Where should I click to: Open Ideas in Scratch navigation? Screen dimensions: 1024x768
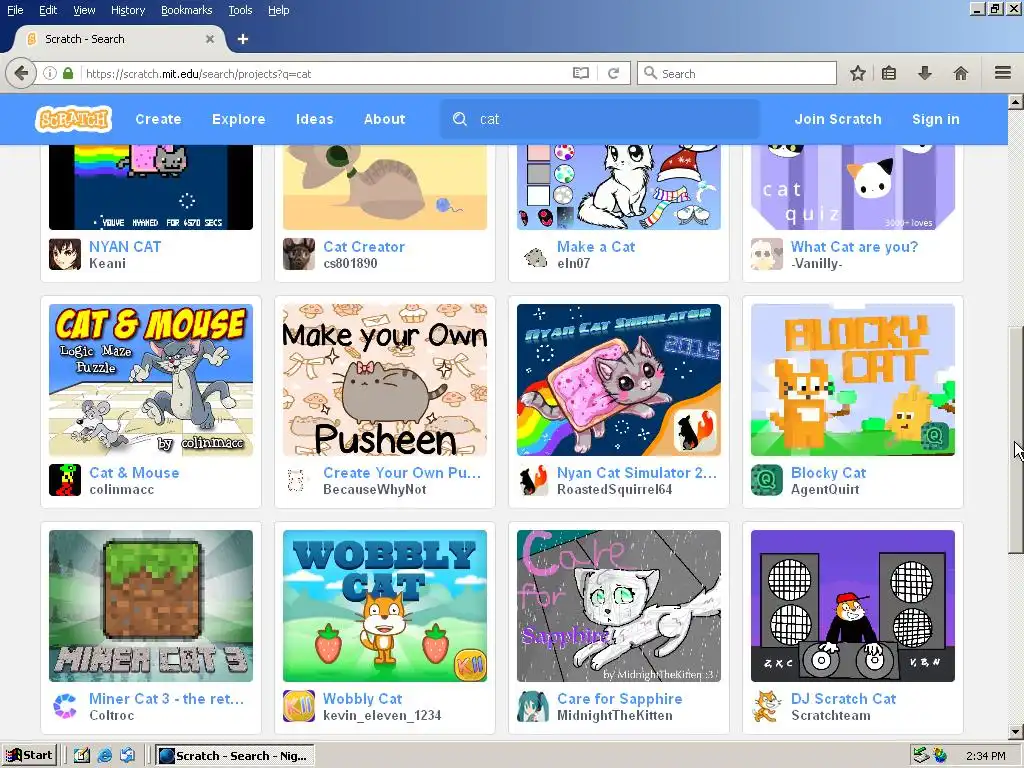[315, 119]
